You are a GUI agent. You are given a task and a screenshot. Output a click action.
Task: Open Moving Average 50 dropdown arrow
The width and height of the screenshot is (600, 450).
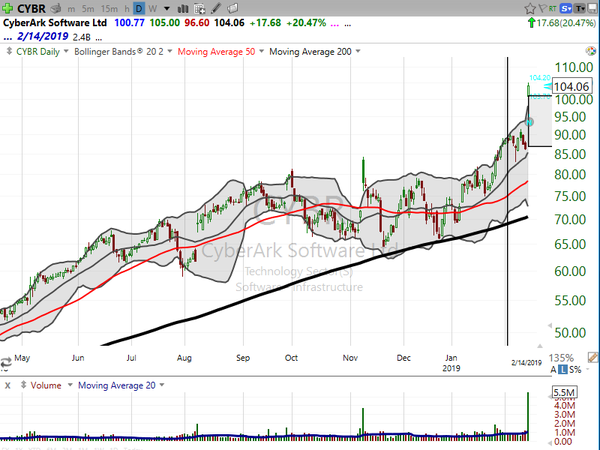[262, 51]
